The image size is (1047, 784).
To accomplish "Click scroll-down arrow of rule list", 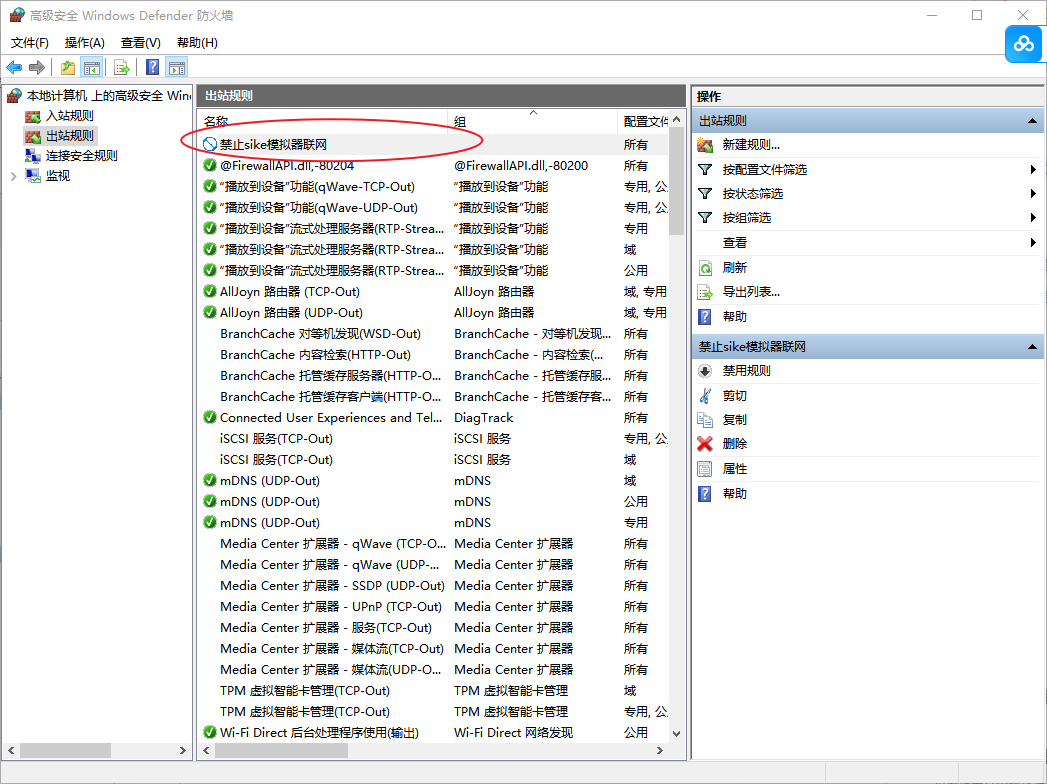I will pos(676,733).
